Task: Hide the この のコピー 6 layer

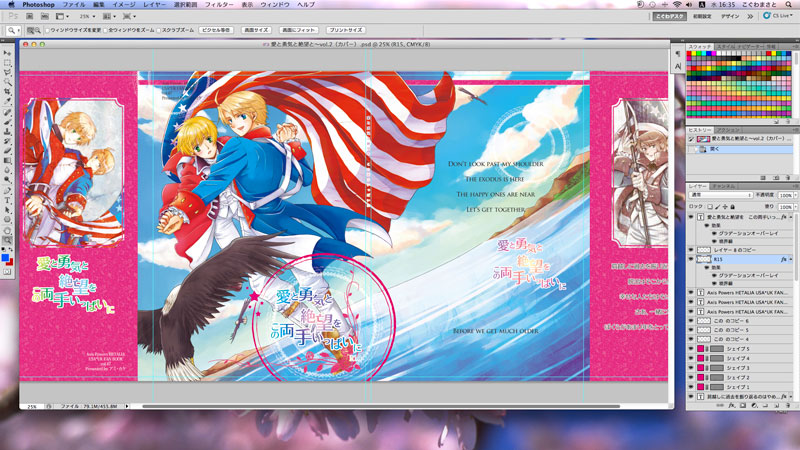Action: tap(690, 321)
